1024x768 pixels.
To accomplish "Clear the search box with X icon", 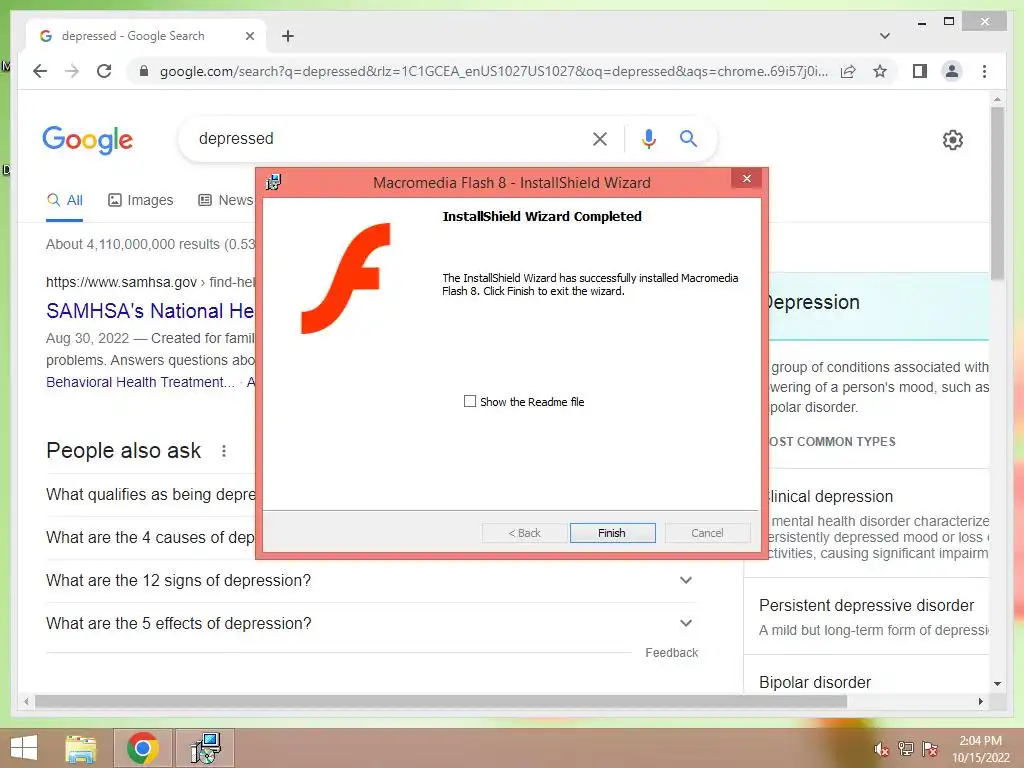I will [x=600, y=138].
